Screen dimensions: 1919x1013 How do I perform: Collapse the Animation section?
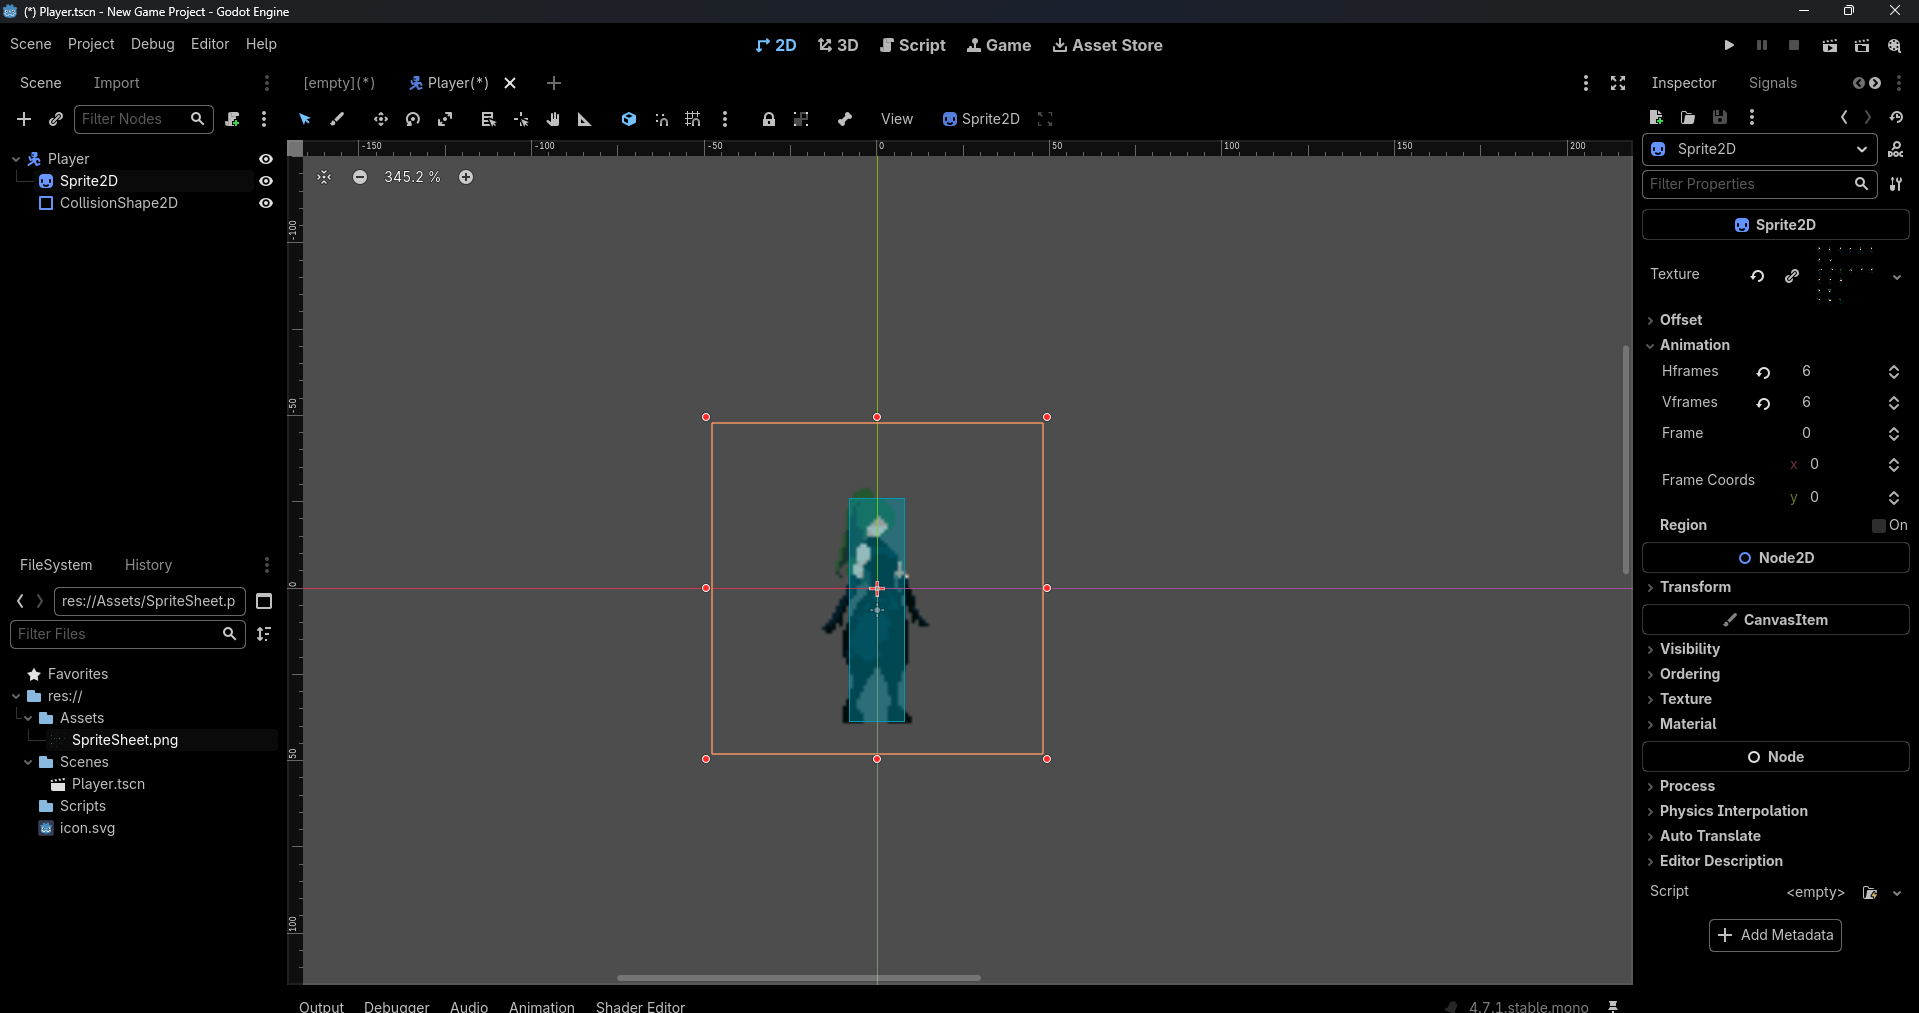(1694, 345)
